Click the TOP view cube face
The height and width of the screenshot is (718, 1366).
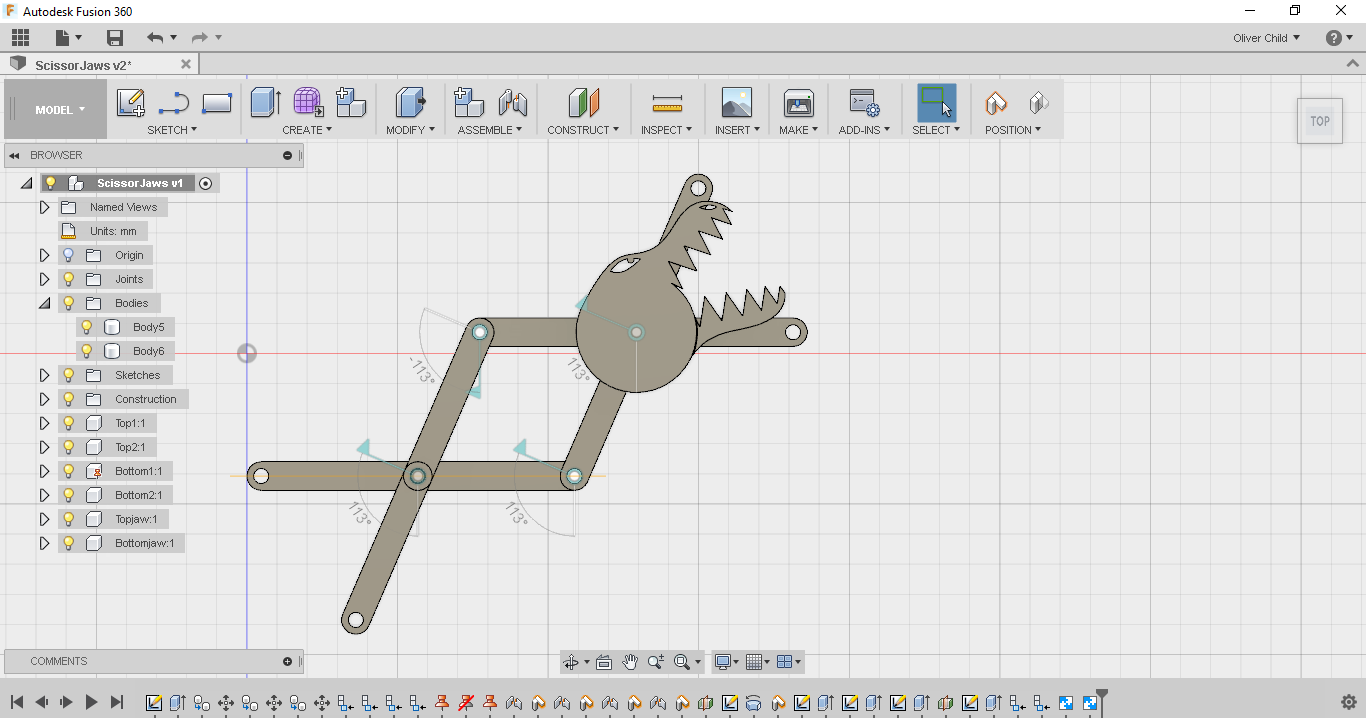click(x=1320, y=121)
